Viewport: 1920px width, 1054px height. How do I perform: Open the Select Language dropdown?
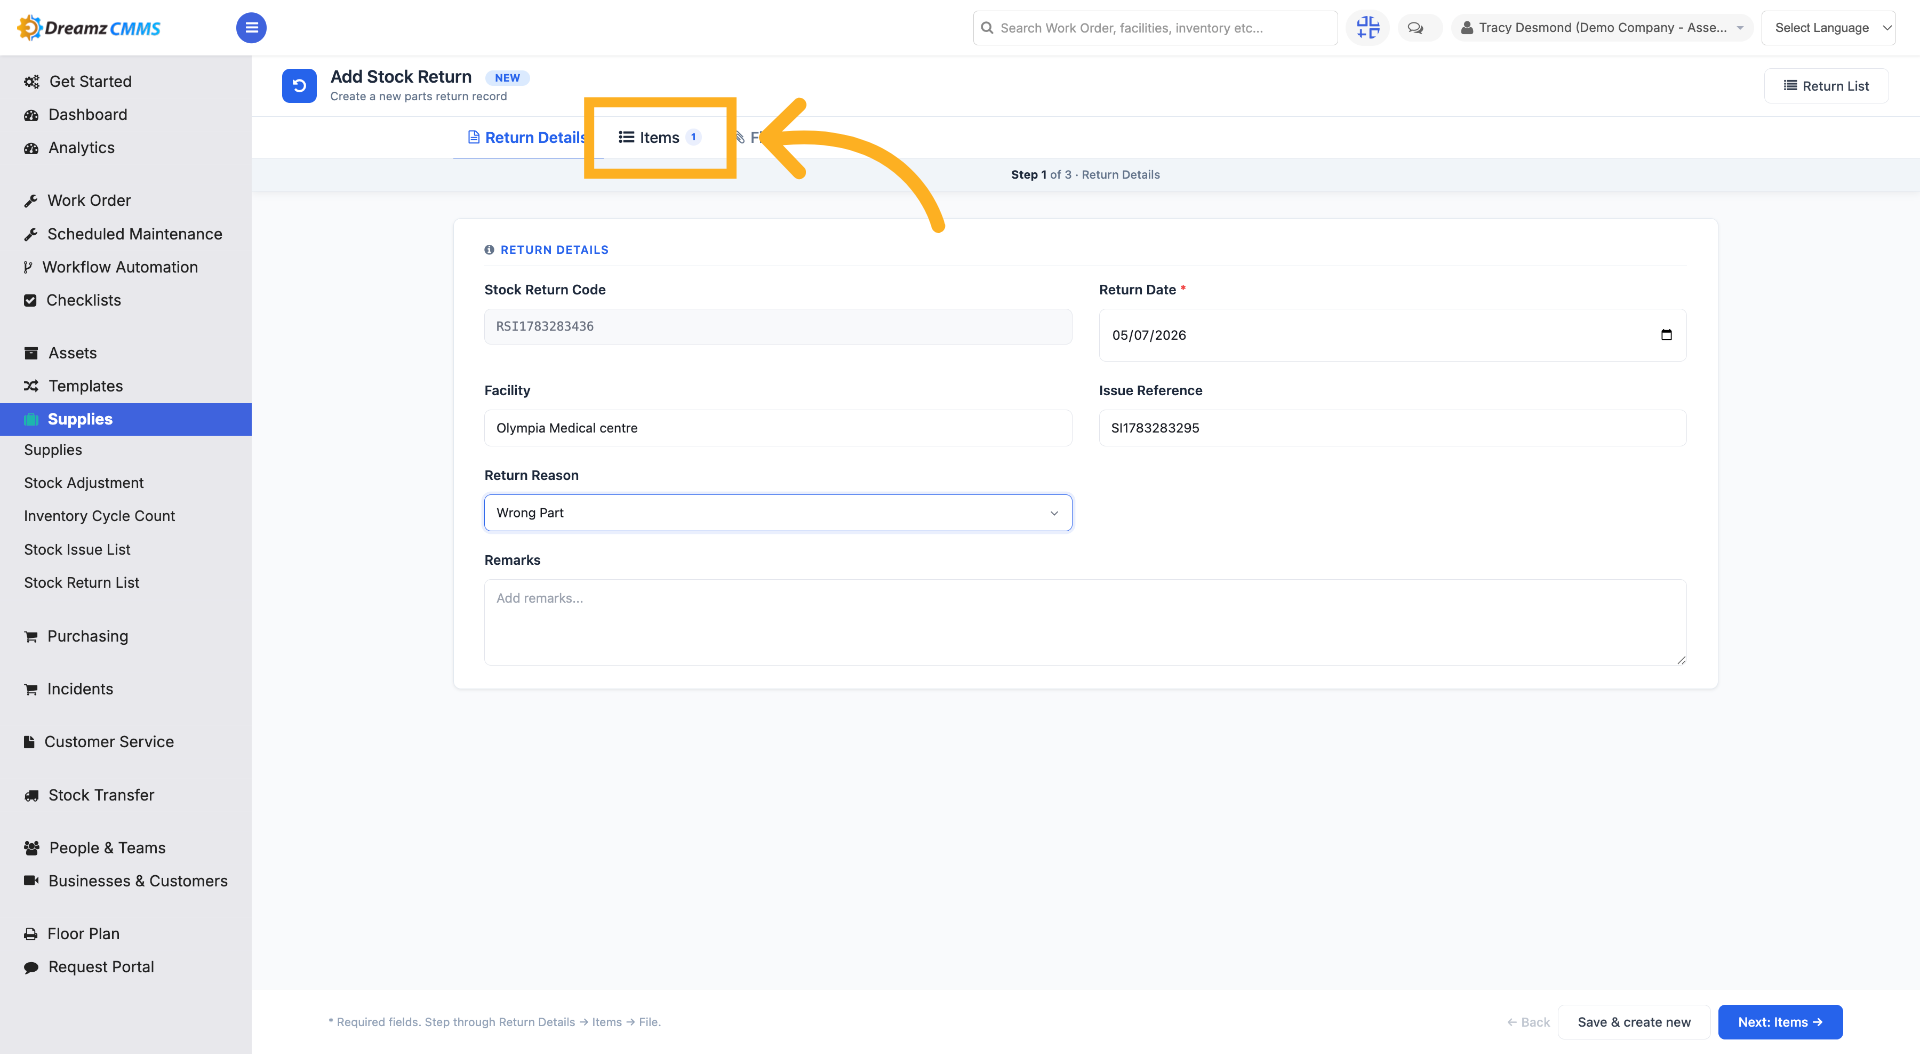coord(1828,28)
